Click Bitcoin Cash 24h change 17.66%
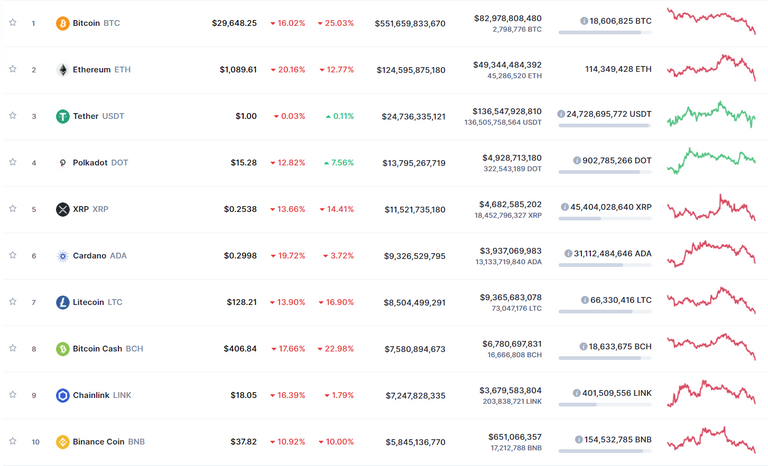768x466 pixels. pos(288,349)
